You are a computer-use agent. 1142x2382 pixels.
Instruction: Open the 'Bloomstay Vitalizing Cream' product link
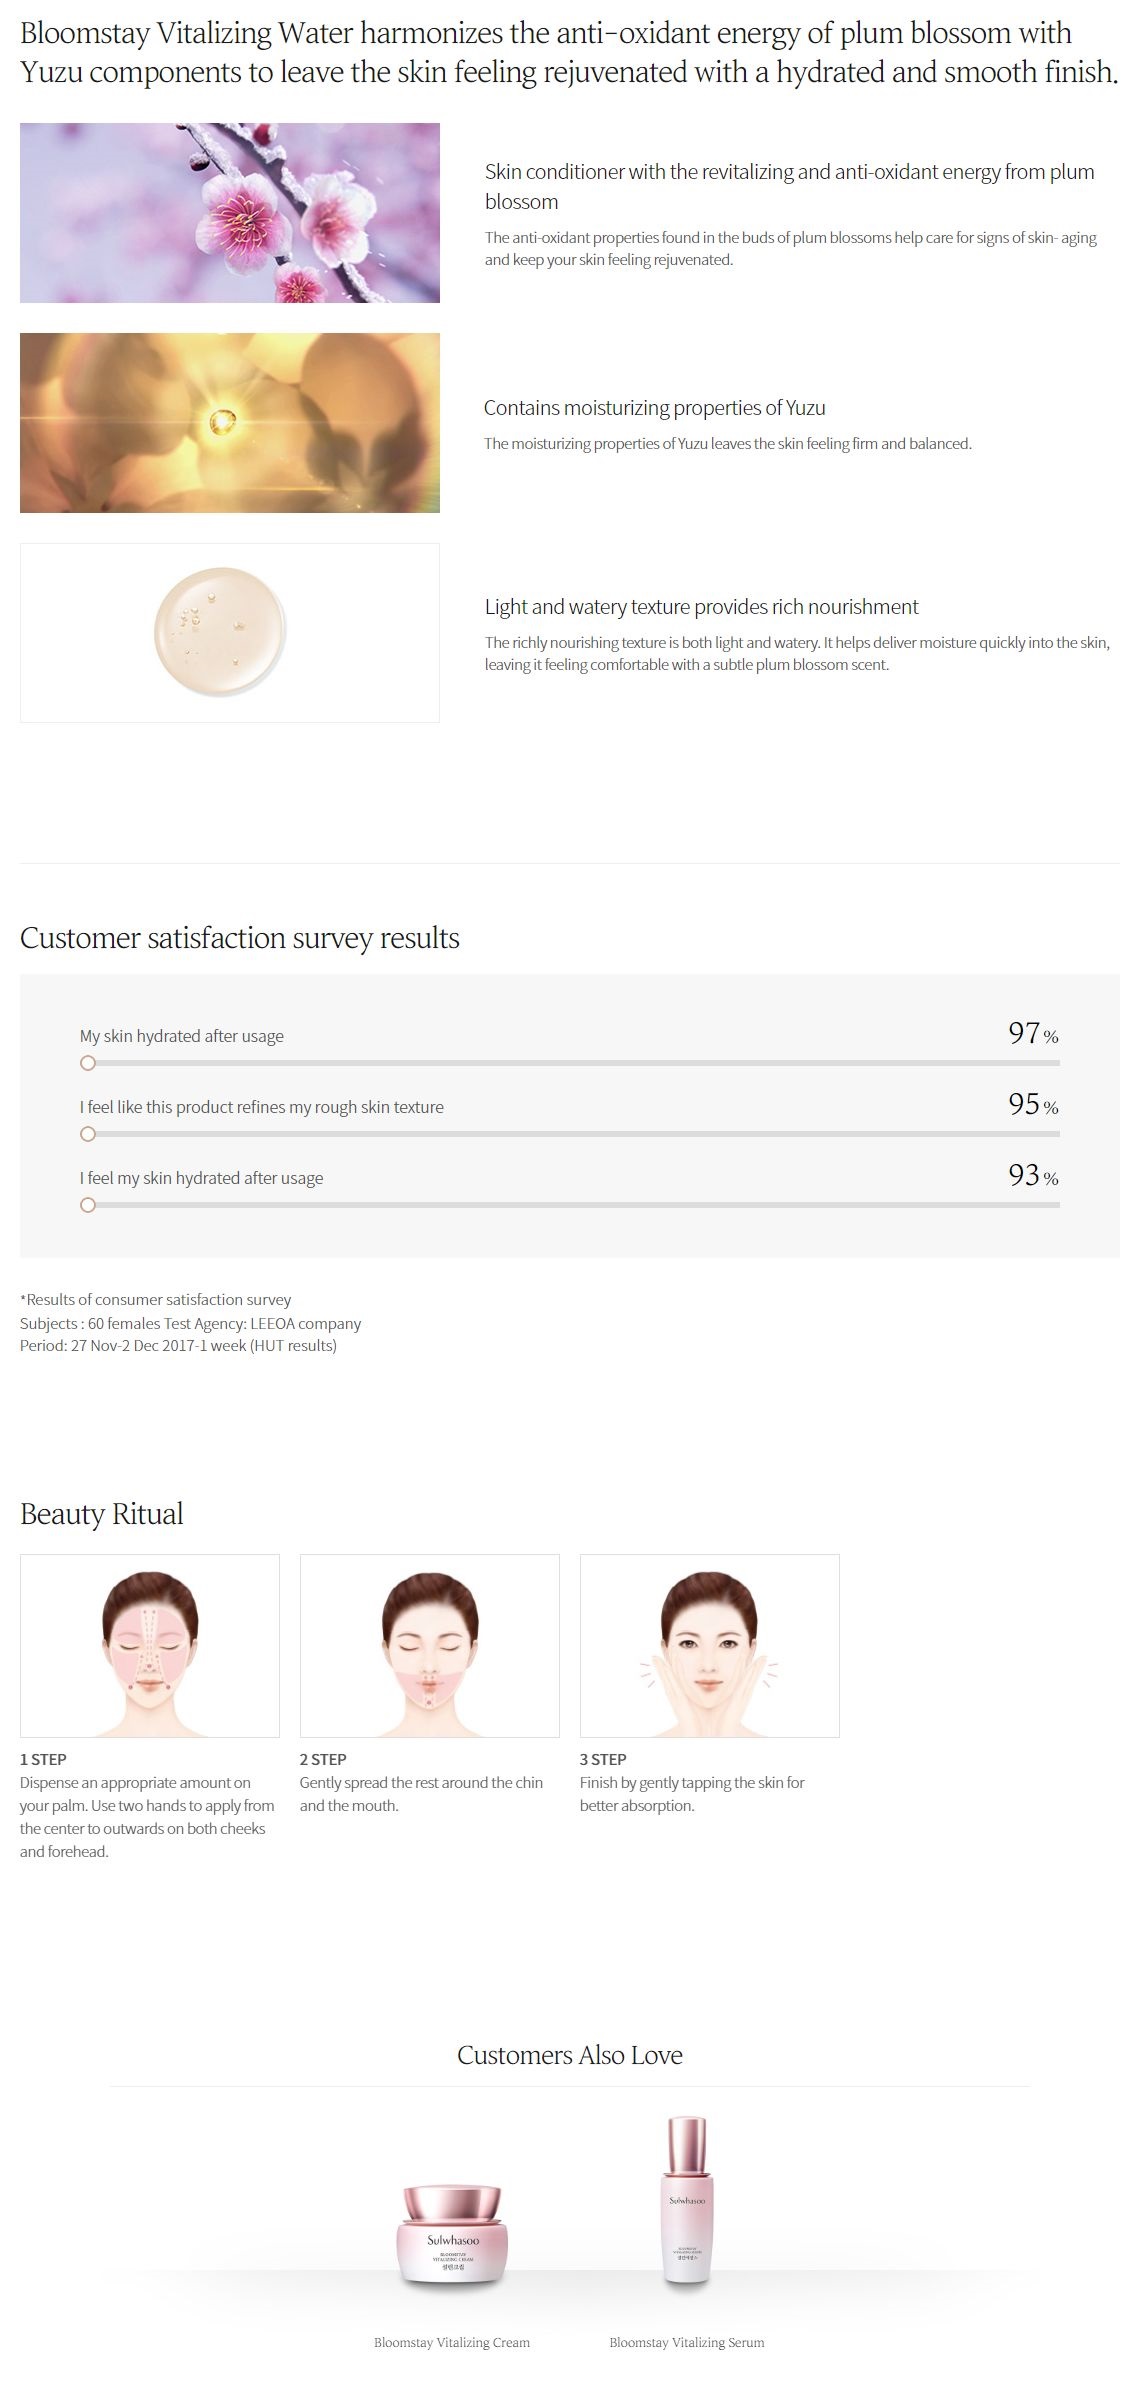tap(452, 2342)
